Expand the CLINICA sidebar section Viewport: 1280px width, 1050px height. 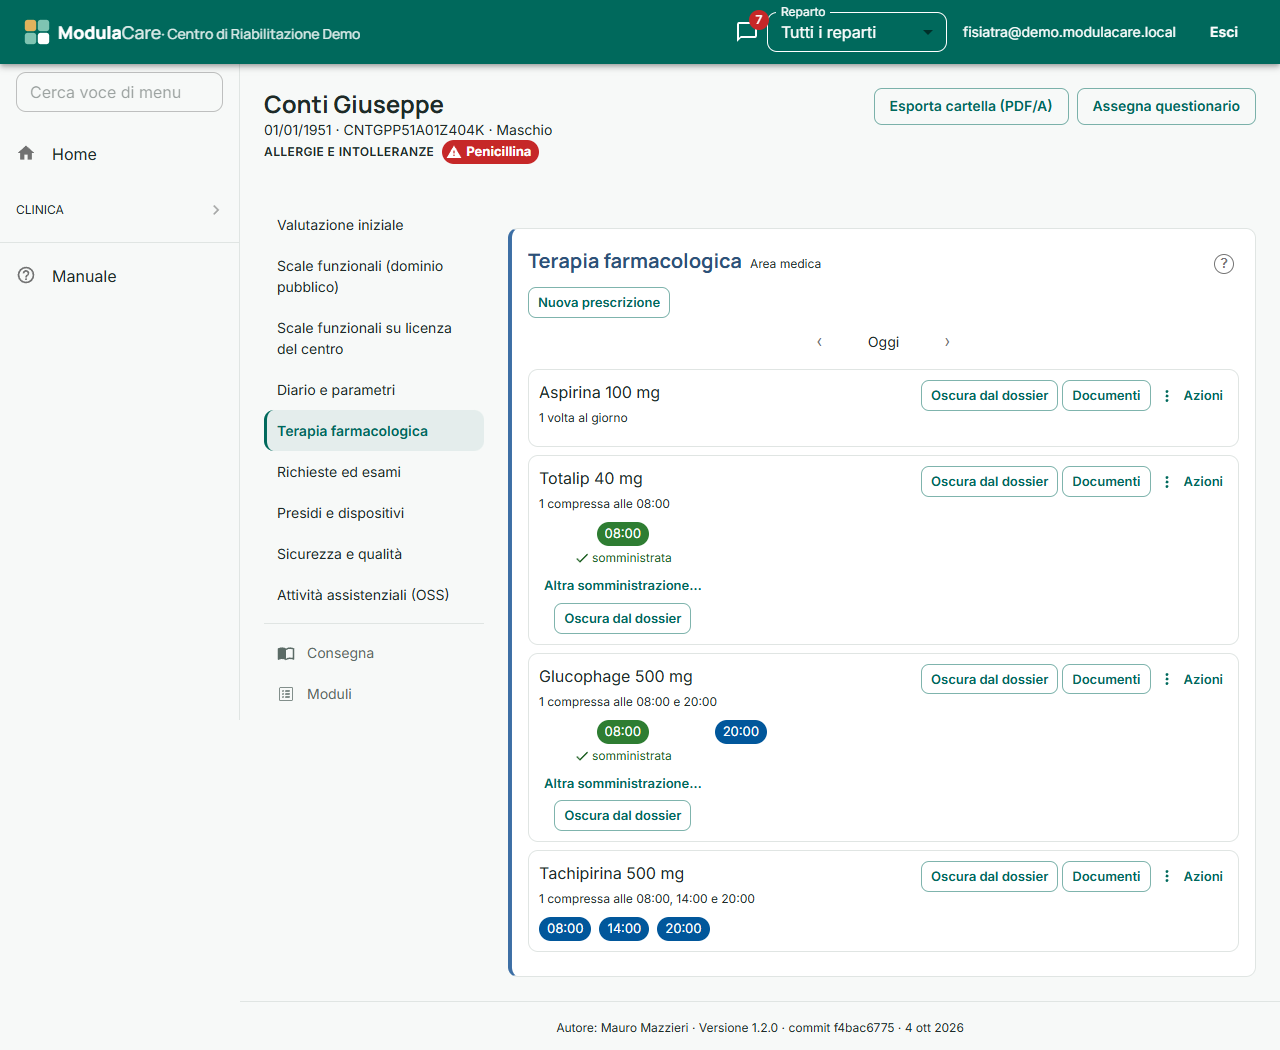coord(119,210)
